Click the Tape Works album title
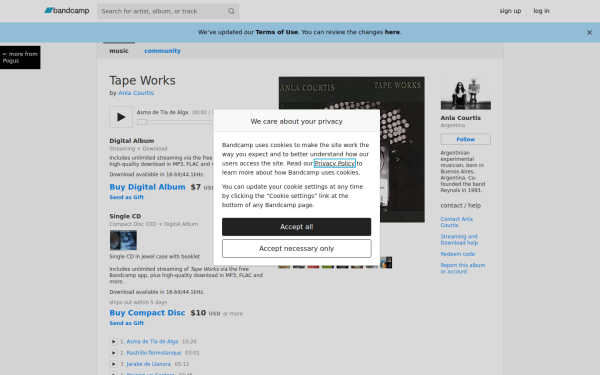 coord(142,81)
